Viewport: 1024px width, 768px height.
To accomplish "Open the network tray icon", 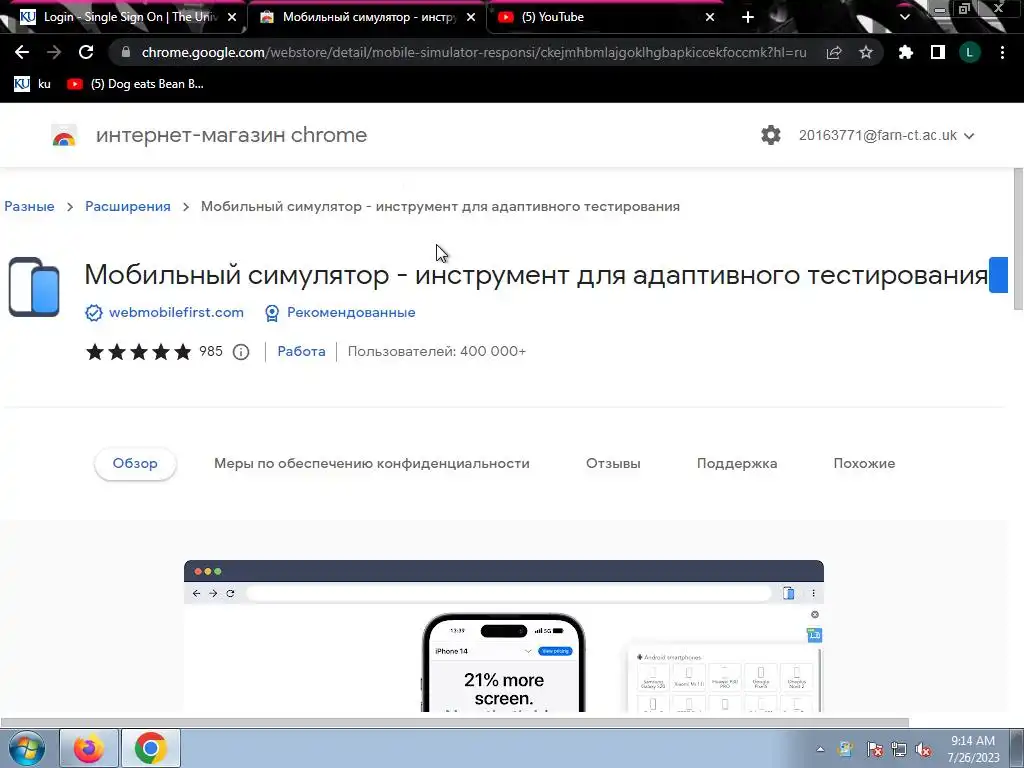I will [899, 750].
